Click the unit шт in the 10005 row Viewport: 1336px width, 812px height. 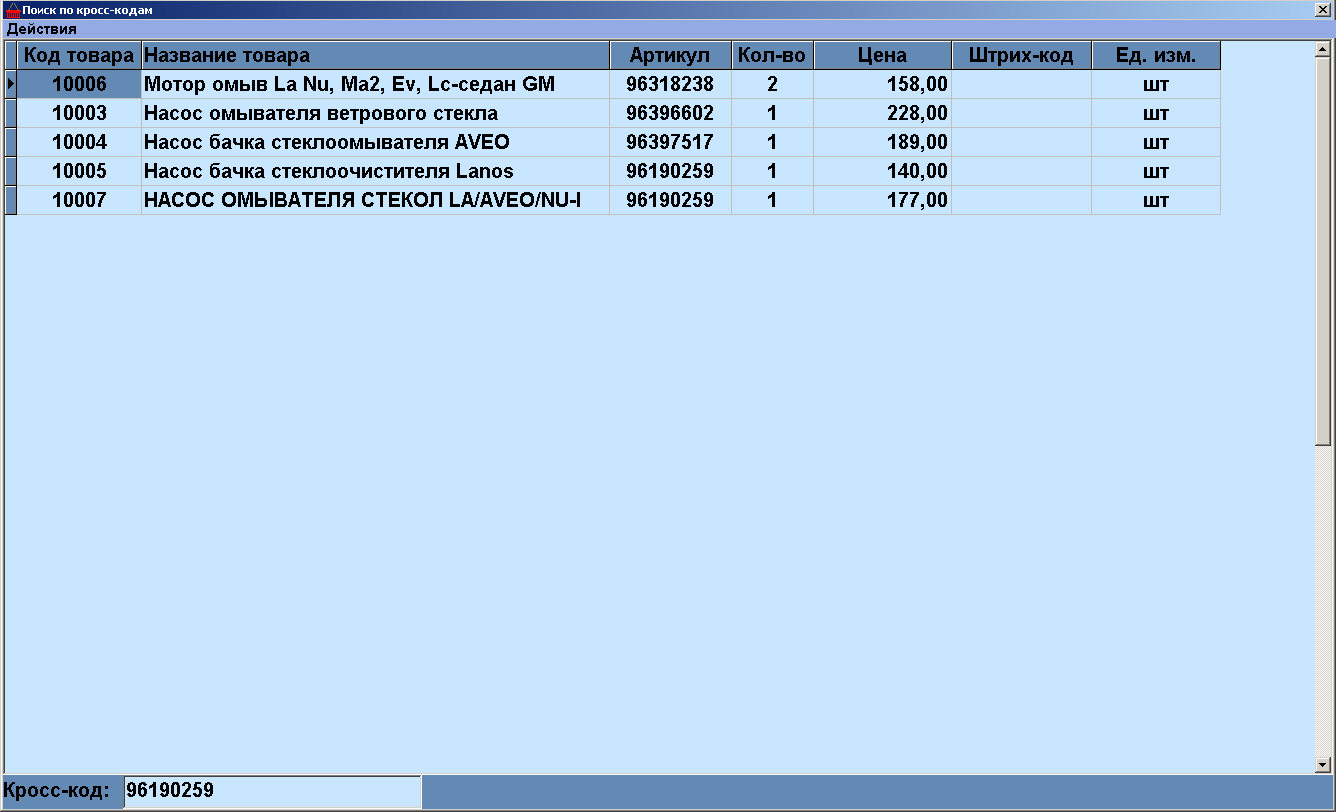click(1156, 172)
